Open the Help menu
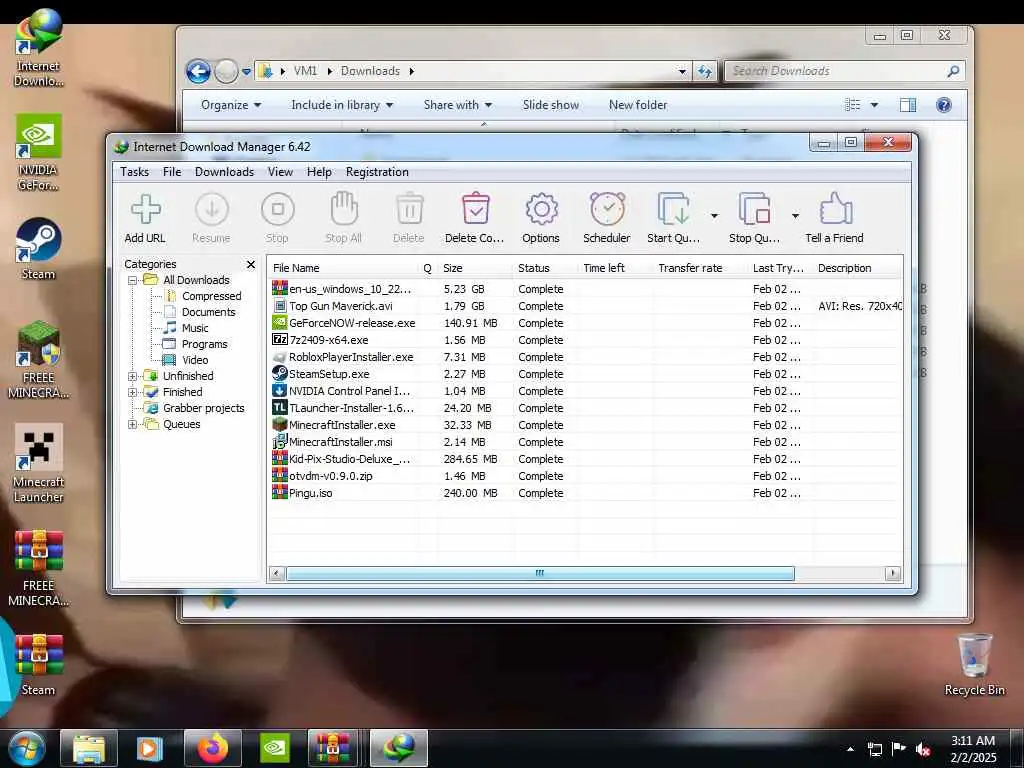1024x768 pixels. pos(319,172)
